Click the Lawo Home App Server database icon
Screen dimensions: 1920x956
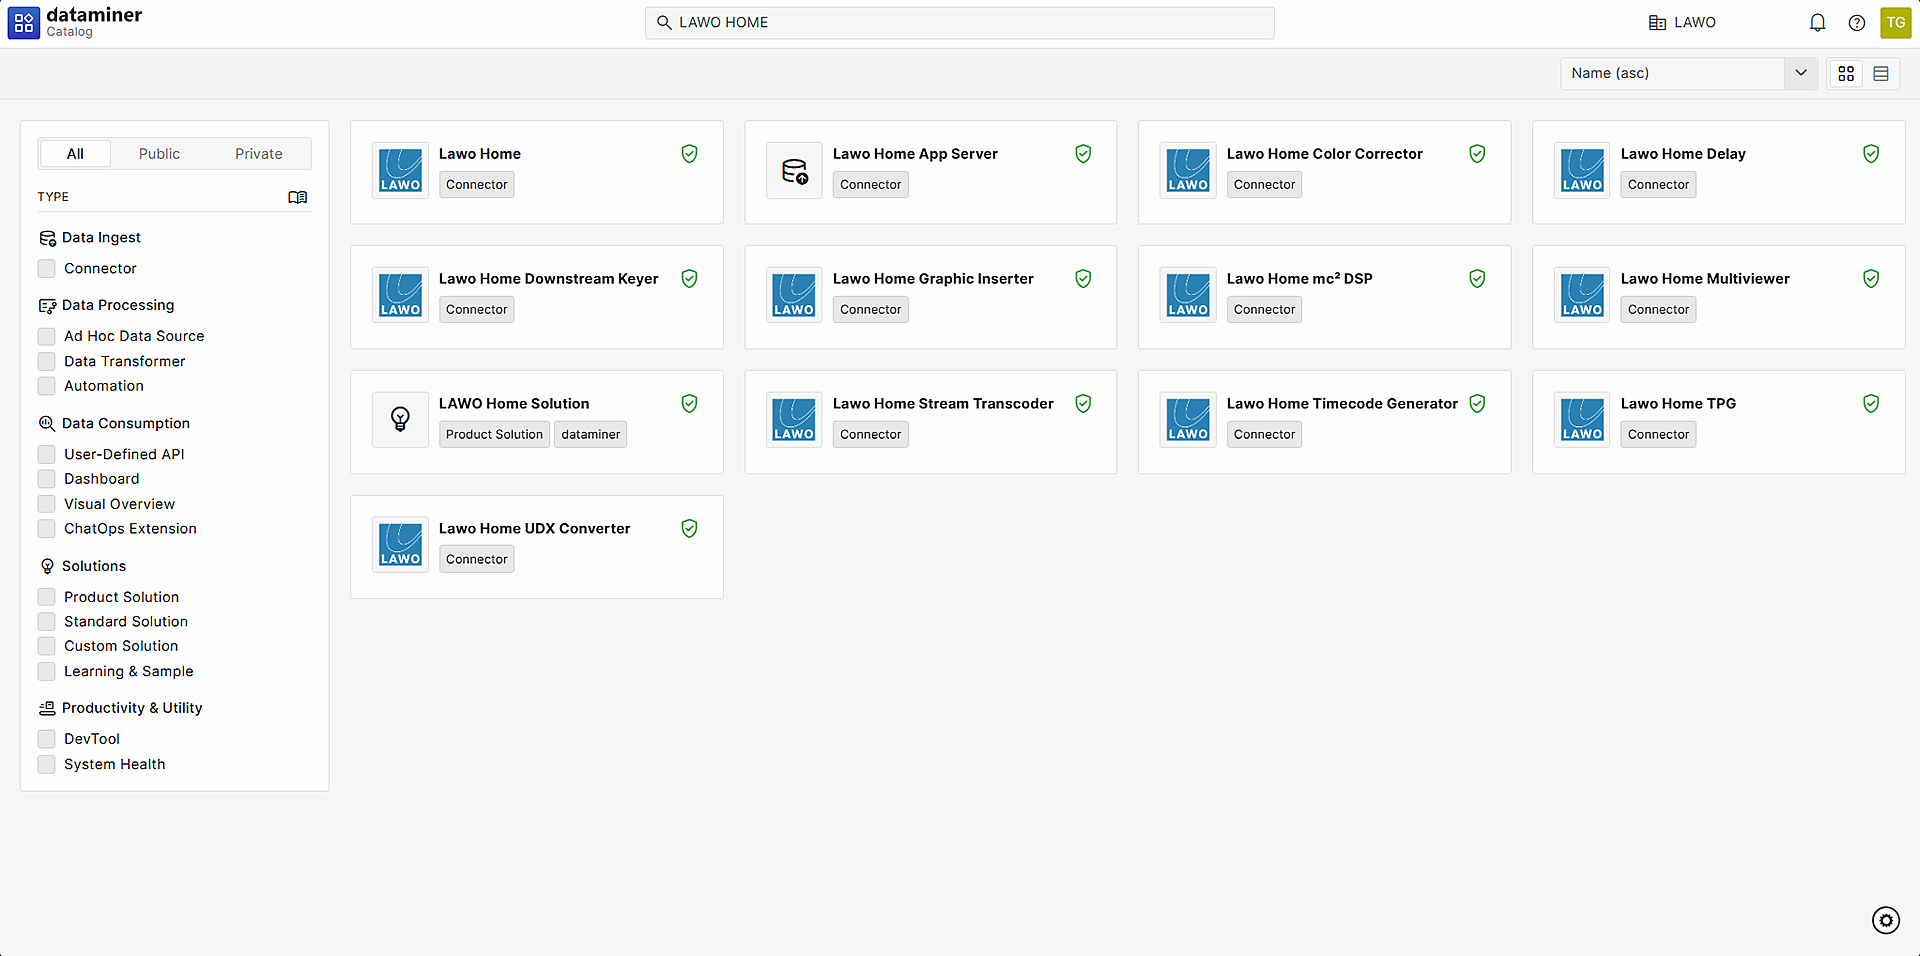point(794,171)
